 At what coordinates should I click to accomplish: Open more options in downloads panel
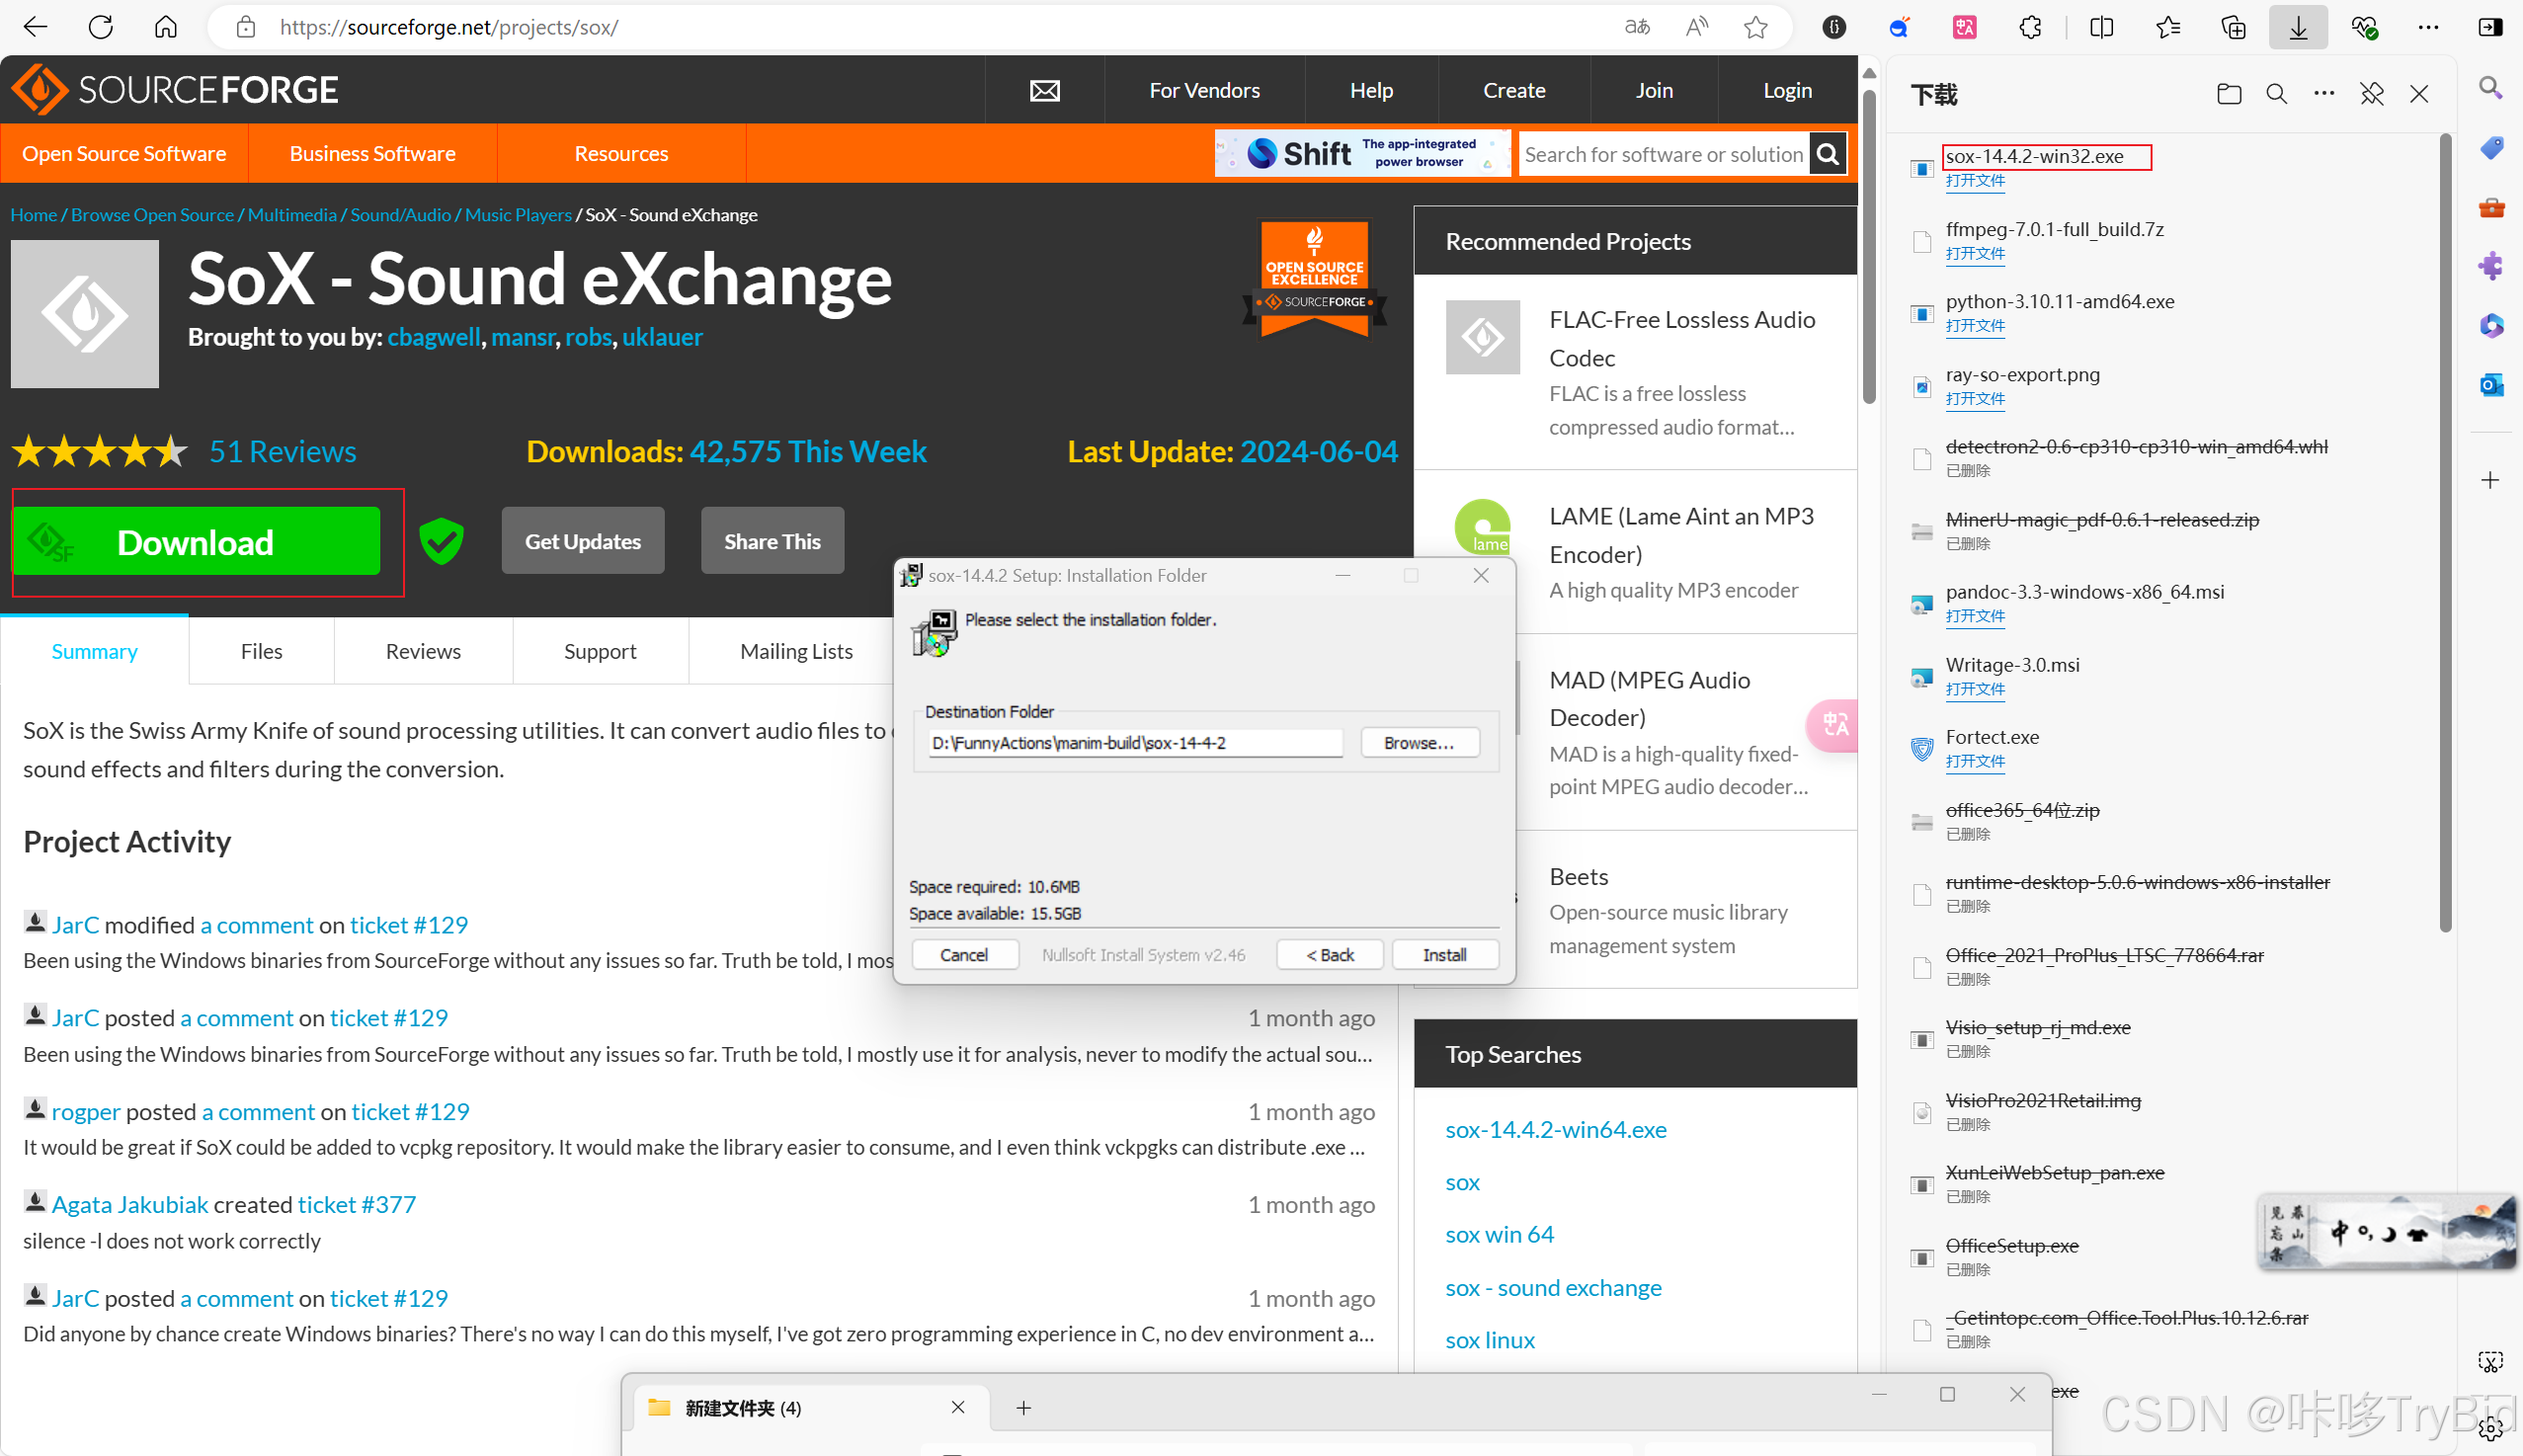click(2324, 94)
